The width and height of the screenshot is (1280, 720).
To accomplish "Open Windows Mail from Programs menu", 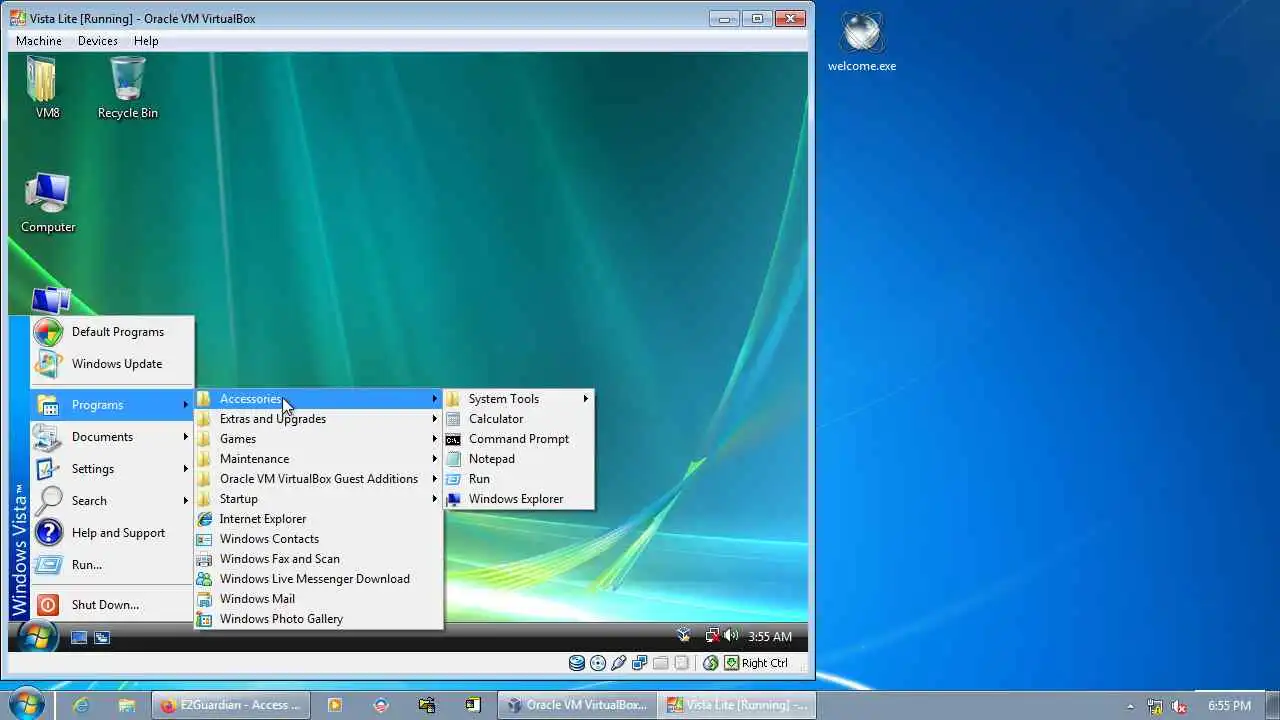I will (x=318, y=599).
